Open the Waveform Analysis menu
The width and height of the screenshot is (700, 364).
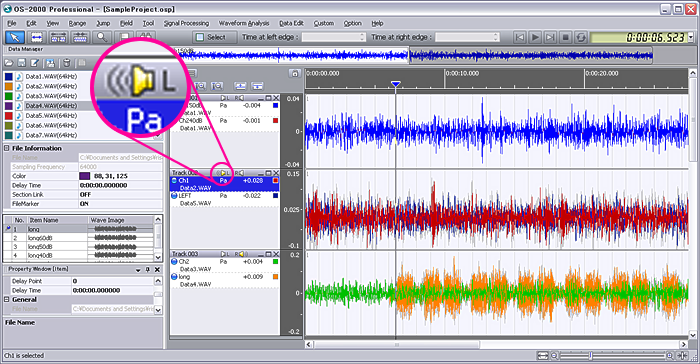coord(244,23)
